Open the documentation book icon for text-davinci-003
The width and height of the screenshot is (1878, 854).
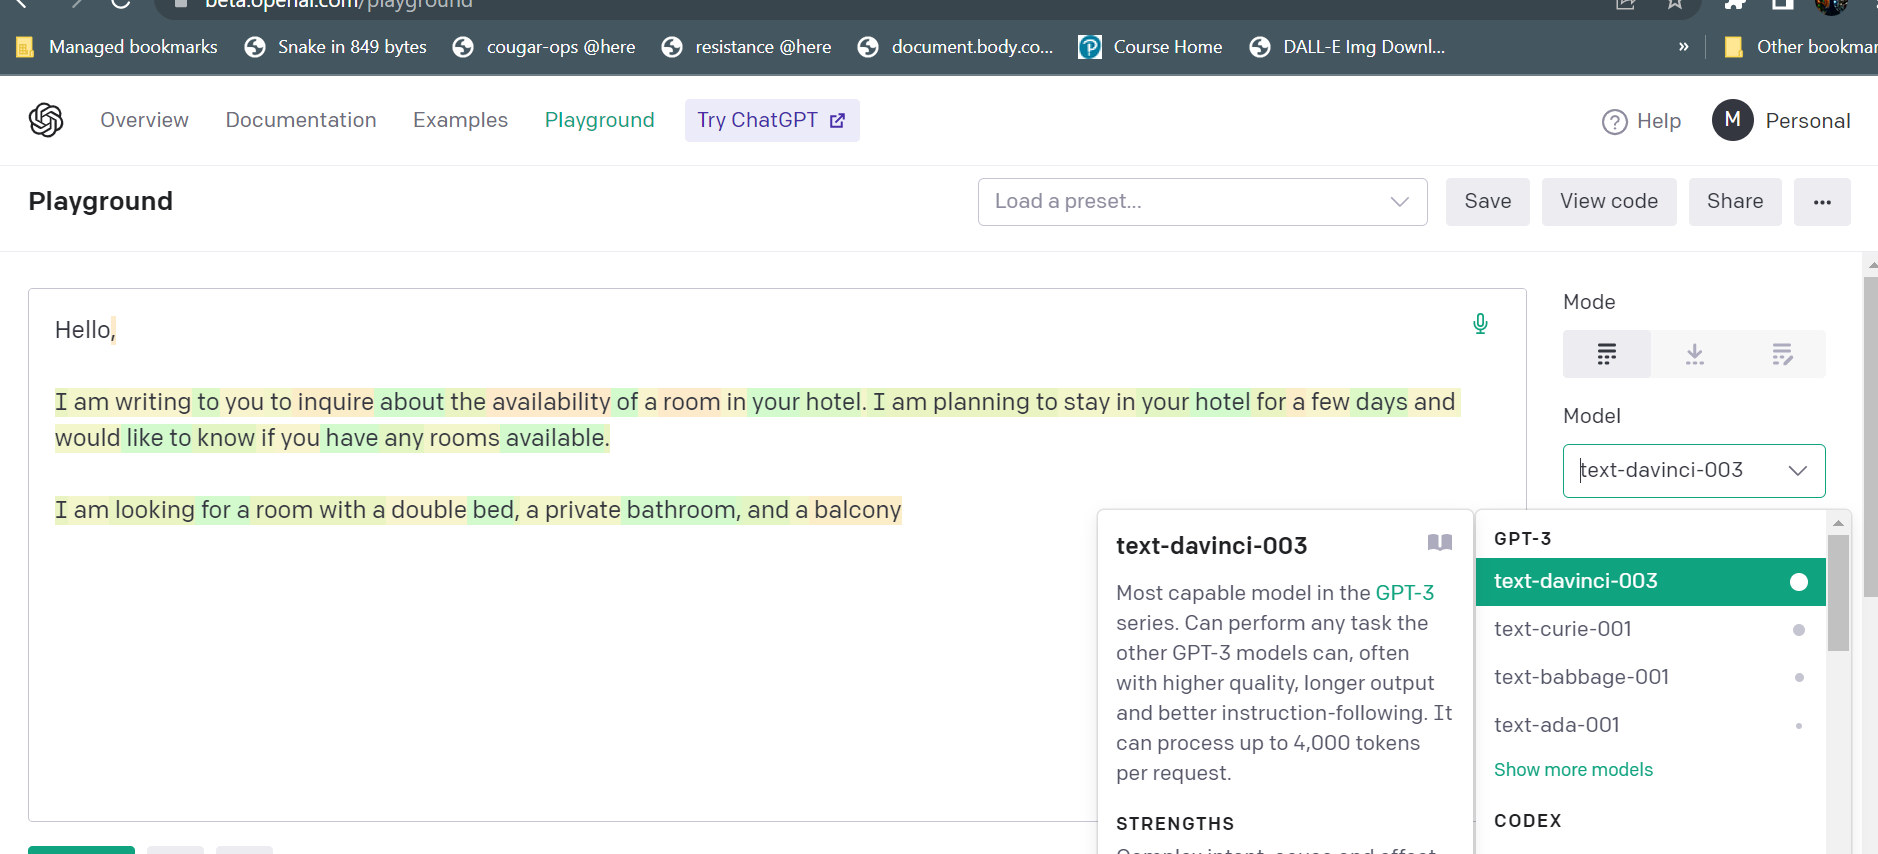click(x=1440, y=542)
